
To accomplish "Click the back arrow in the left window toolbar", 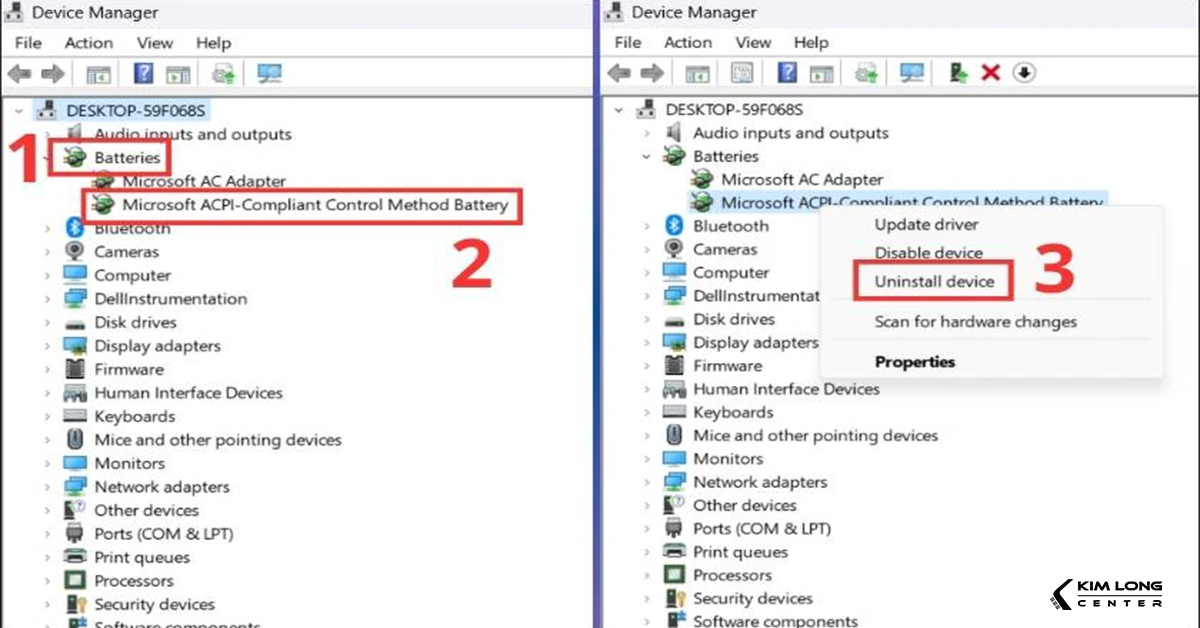I will [x=21, y=74].
